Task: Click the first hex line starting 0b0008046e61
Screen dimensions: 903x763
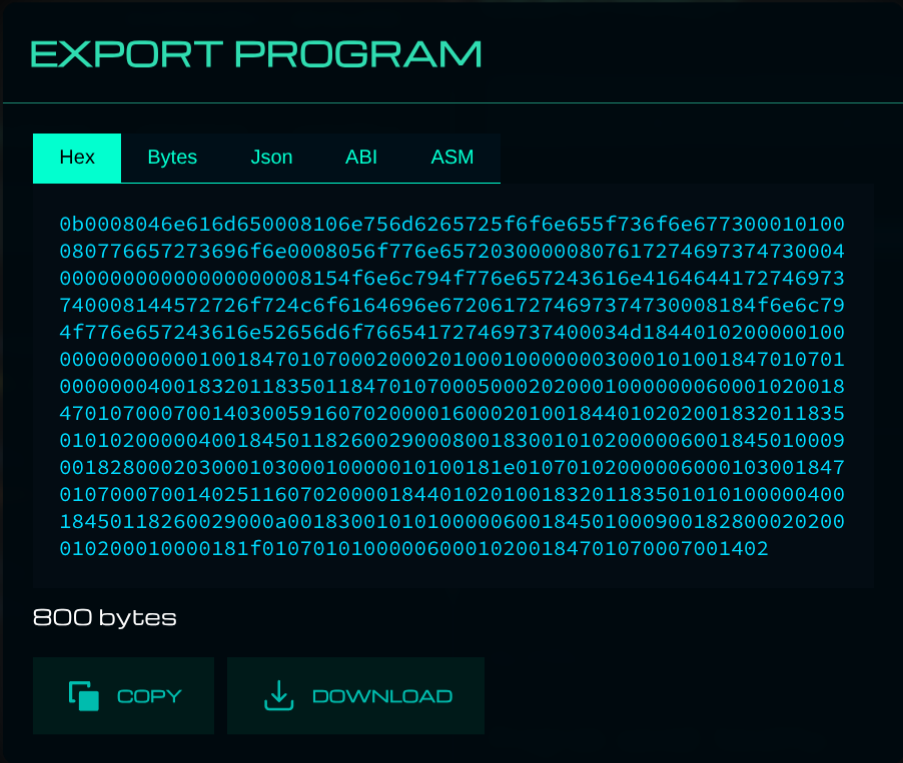Action: tap(452, 223)
